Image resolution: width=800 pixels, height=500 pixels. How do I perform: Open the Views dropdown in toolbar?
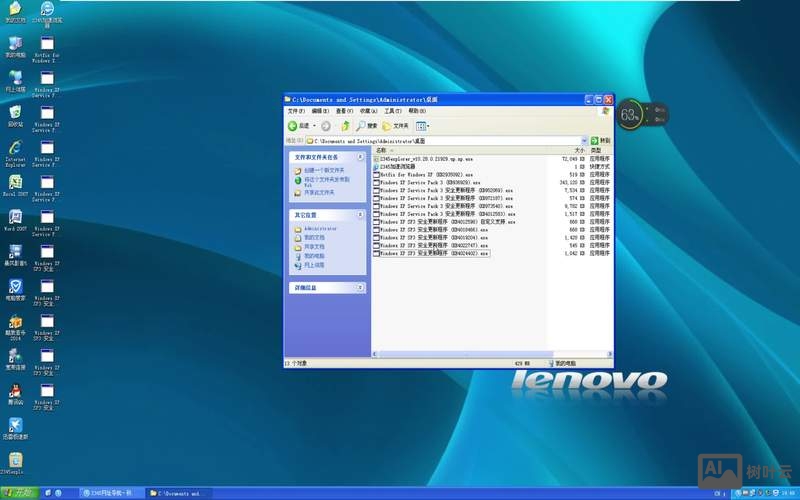pos(422,126)
